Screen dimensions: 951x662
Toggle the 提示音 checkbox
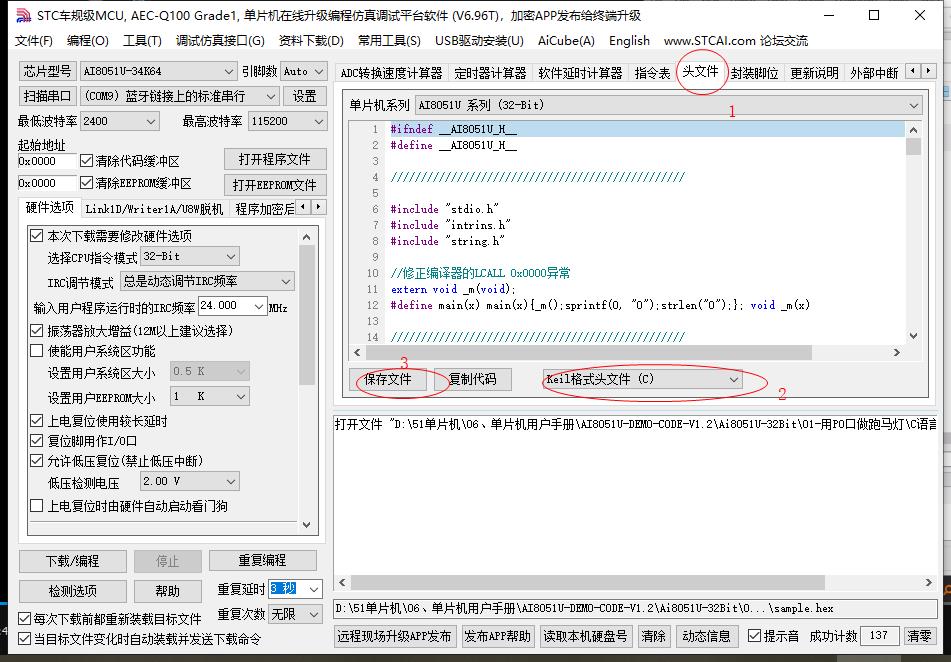754,636
